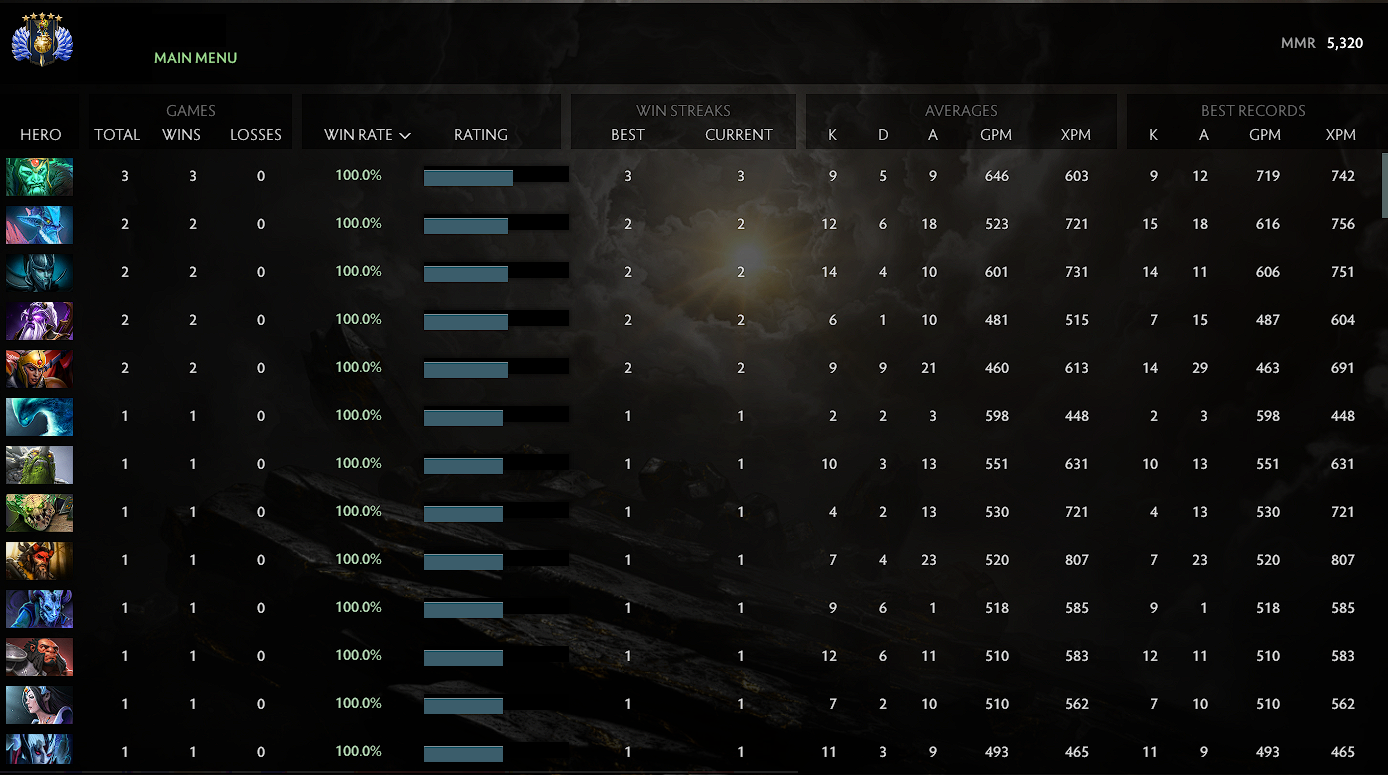Sort by Averages K column
The width and height of the screenshot is (1388, 775).
click(833, 135)
